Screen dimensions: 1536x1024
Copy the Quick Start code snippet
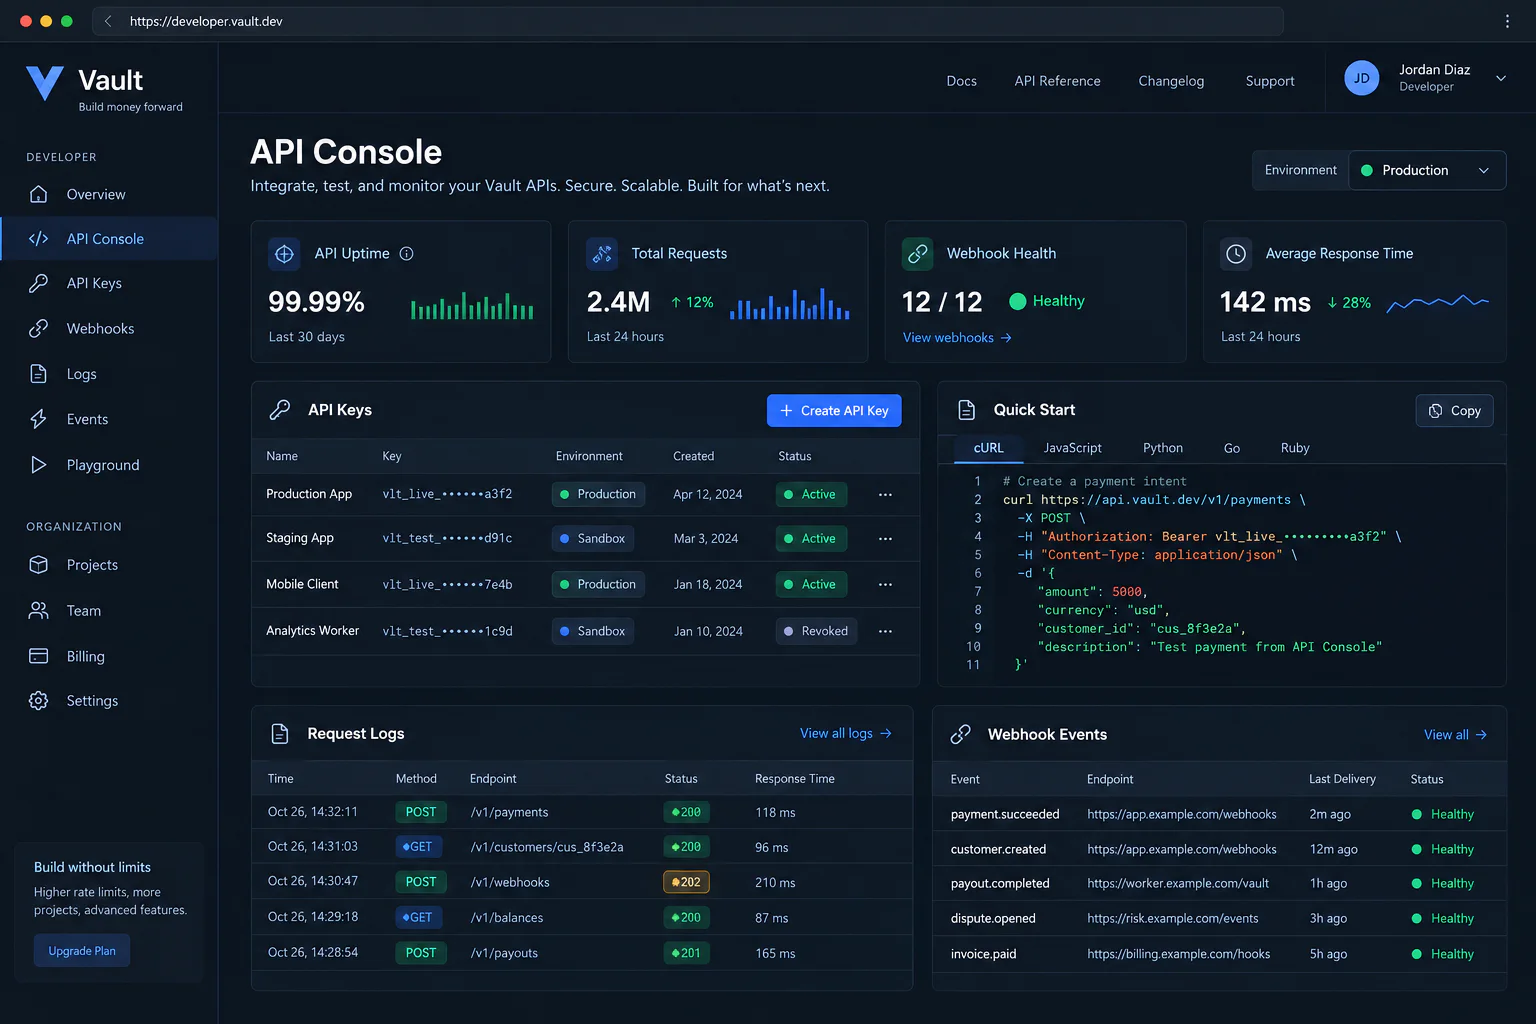pos(1455,411)
